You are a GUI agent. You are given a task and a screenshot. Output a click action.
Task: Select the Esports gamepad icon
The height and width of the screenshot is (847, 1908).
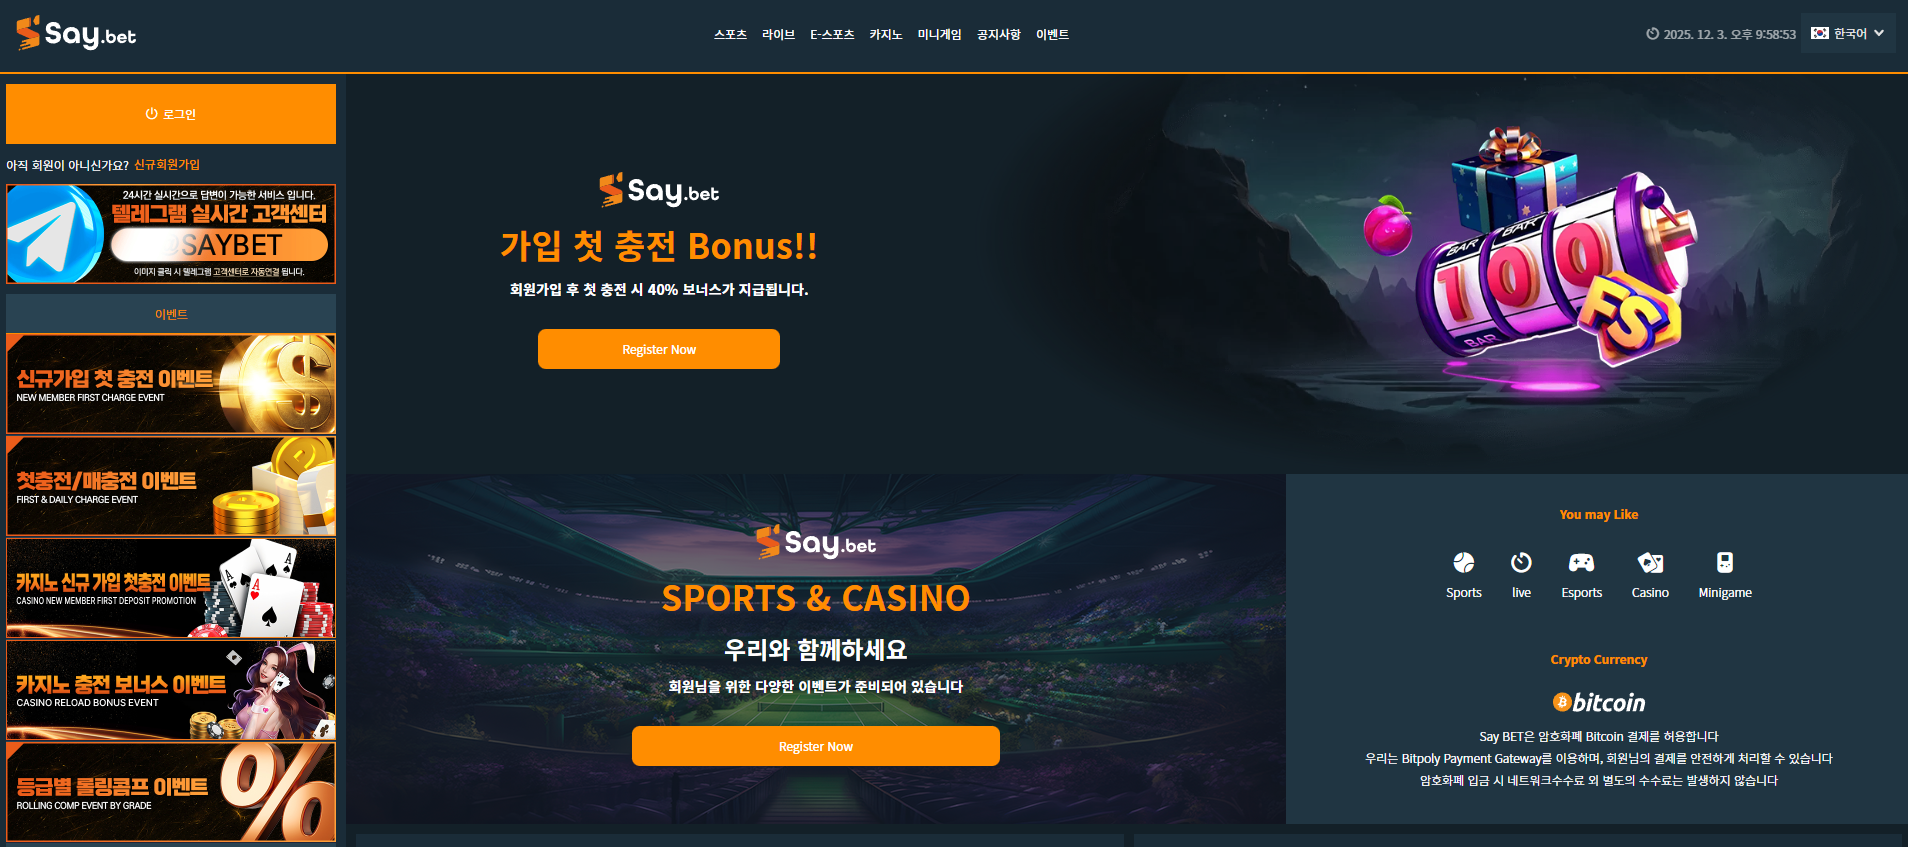pos(1581,563)
